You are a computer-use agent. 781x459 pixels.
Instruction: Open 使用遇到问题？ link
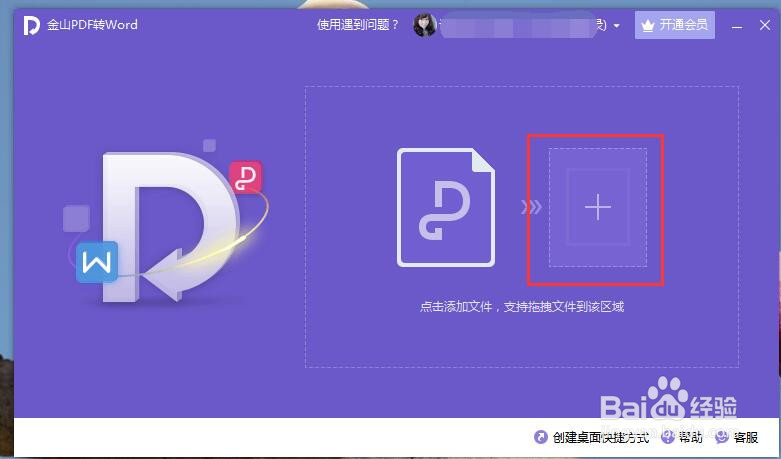[x=358, y=24]
